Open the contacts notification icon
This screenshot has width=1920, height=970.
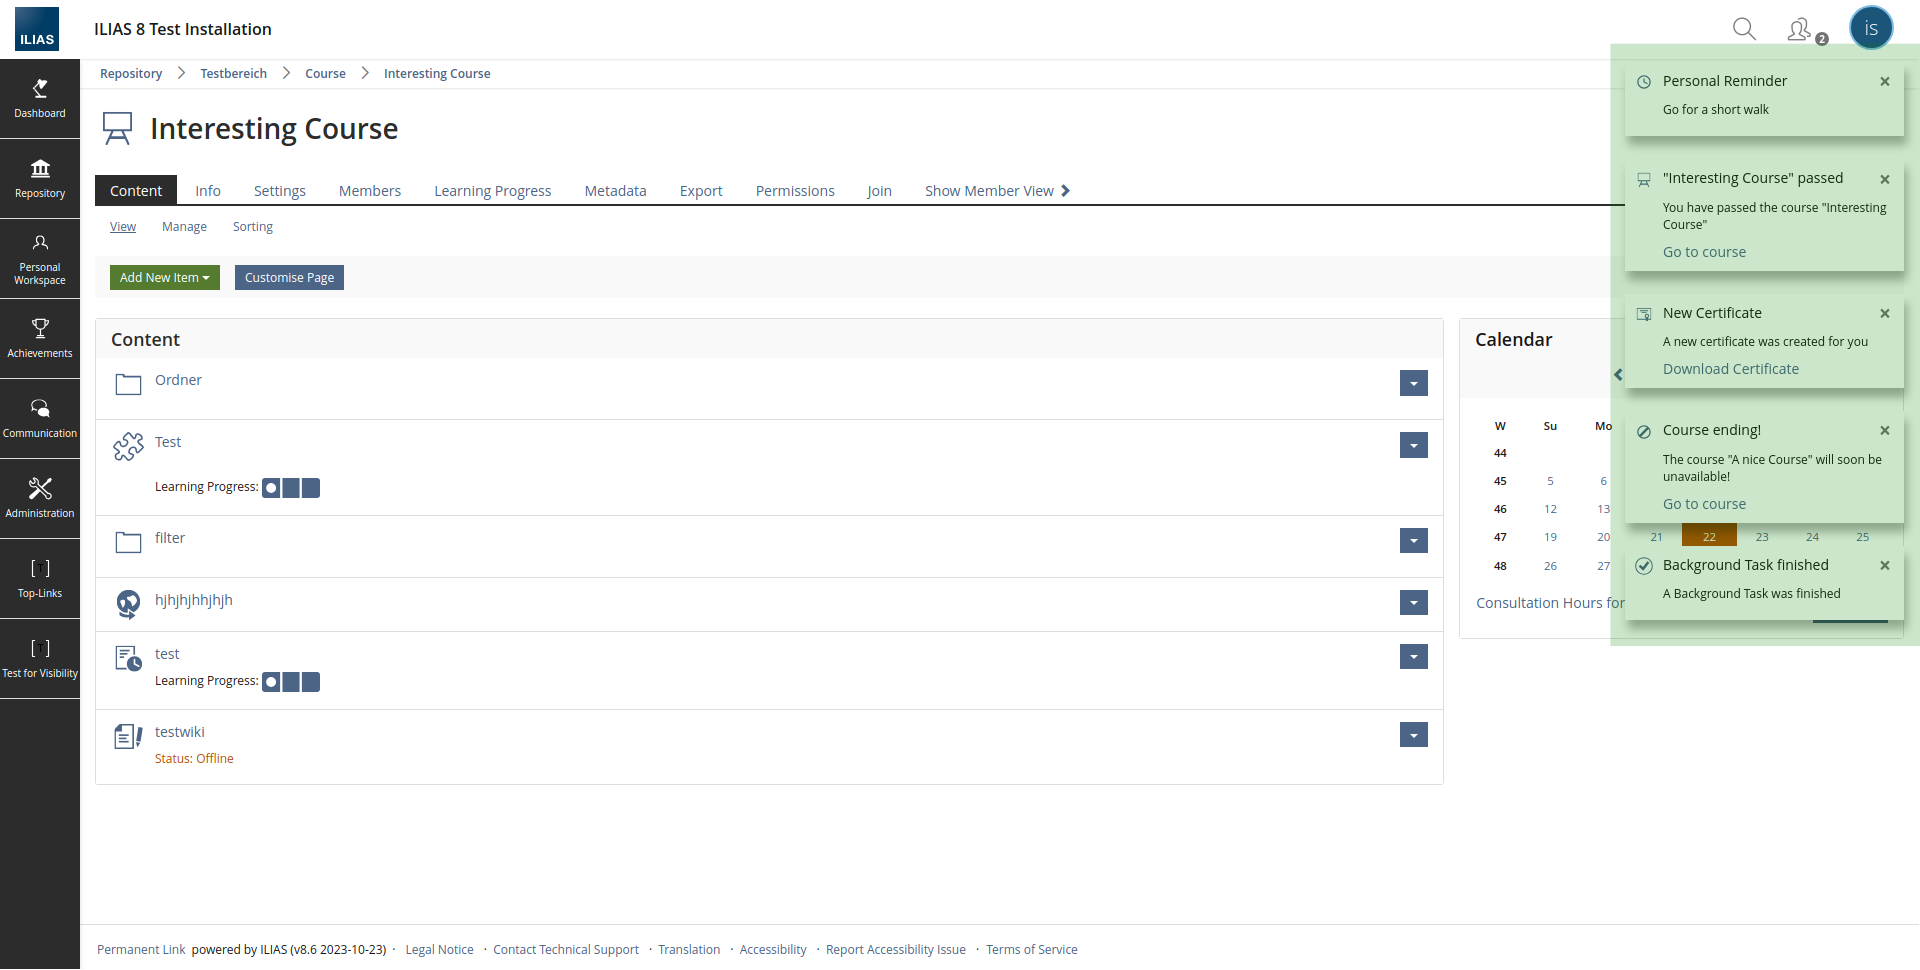tap(1800, 30)
